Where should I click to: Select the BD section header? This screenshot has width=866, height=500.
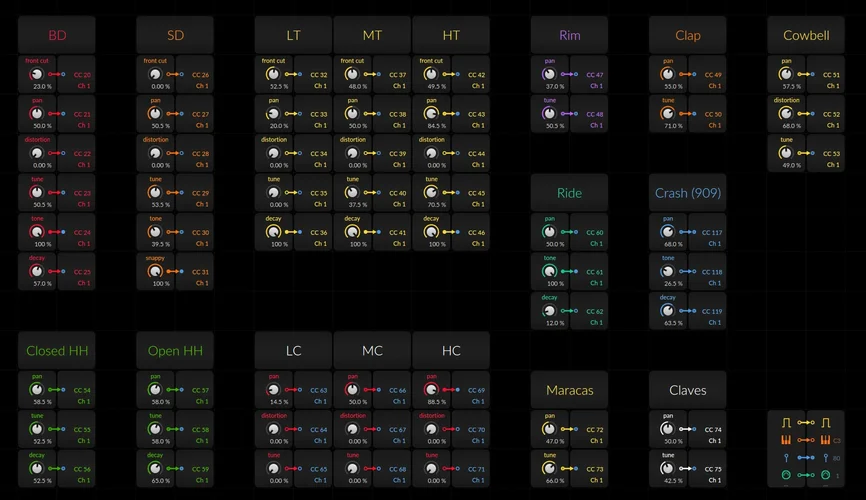click(x=57, y=35)
